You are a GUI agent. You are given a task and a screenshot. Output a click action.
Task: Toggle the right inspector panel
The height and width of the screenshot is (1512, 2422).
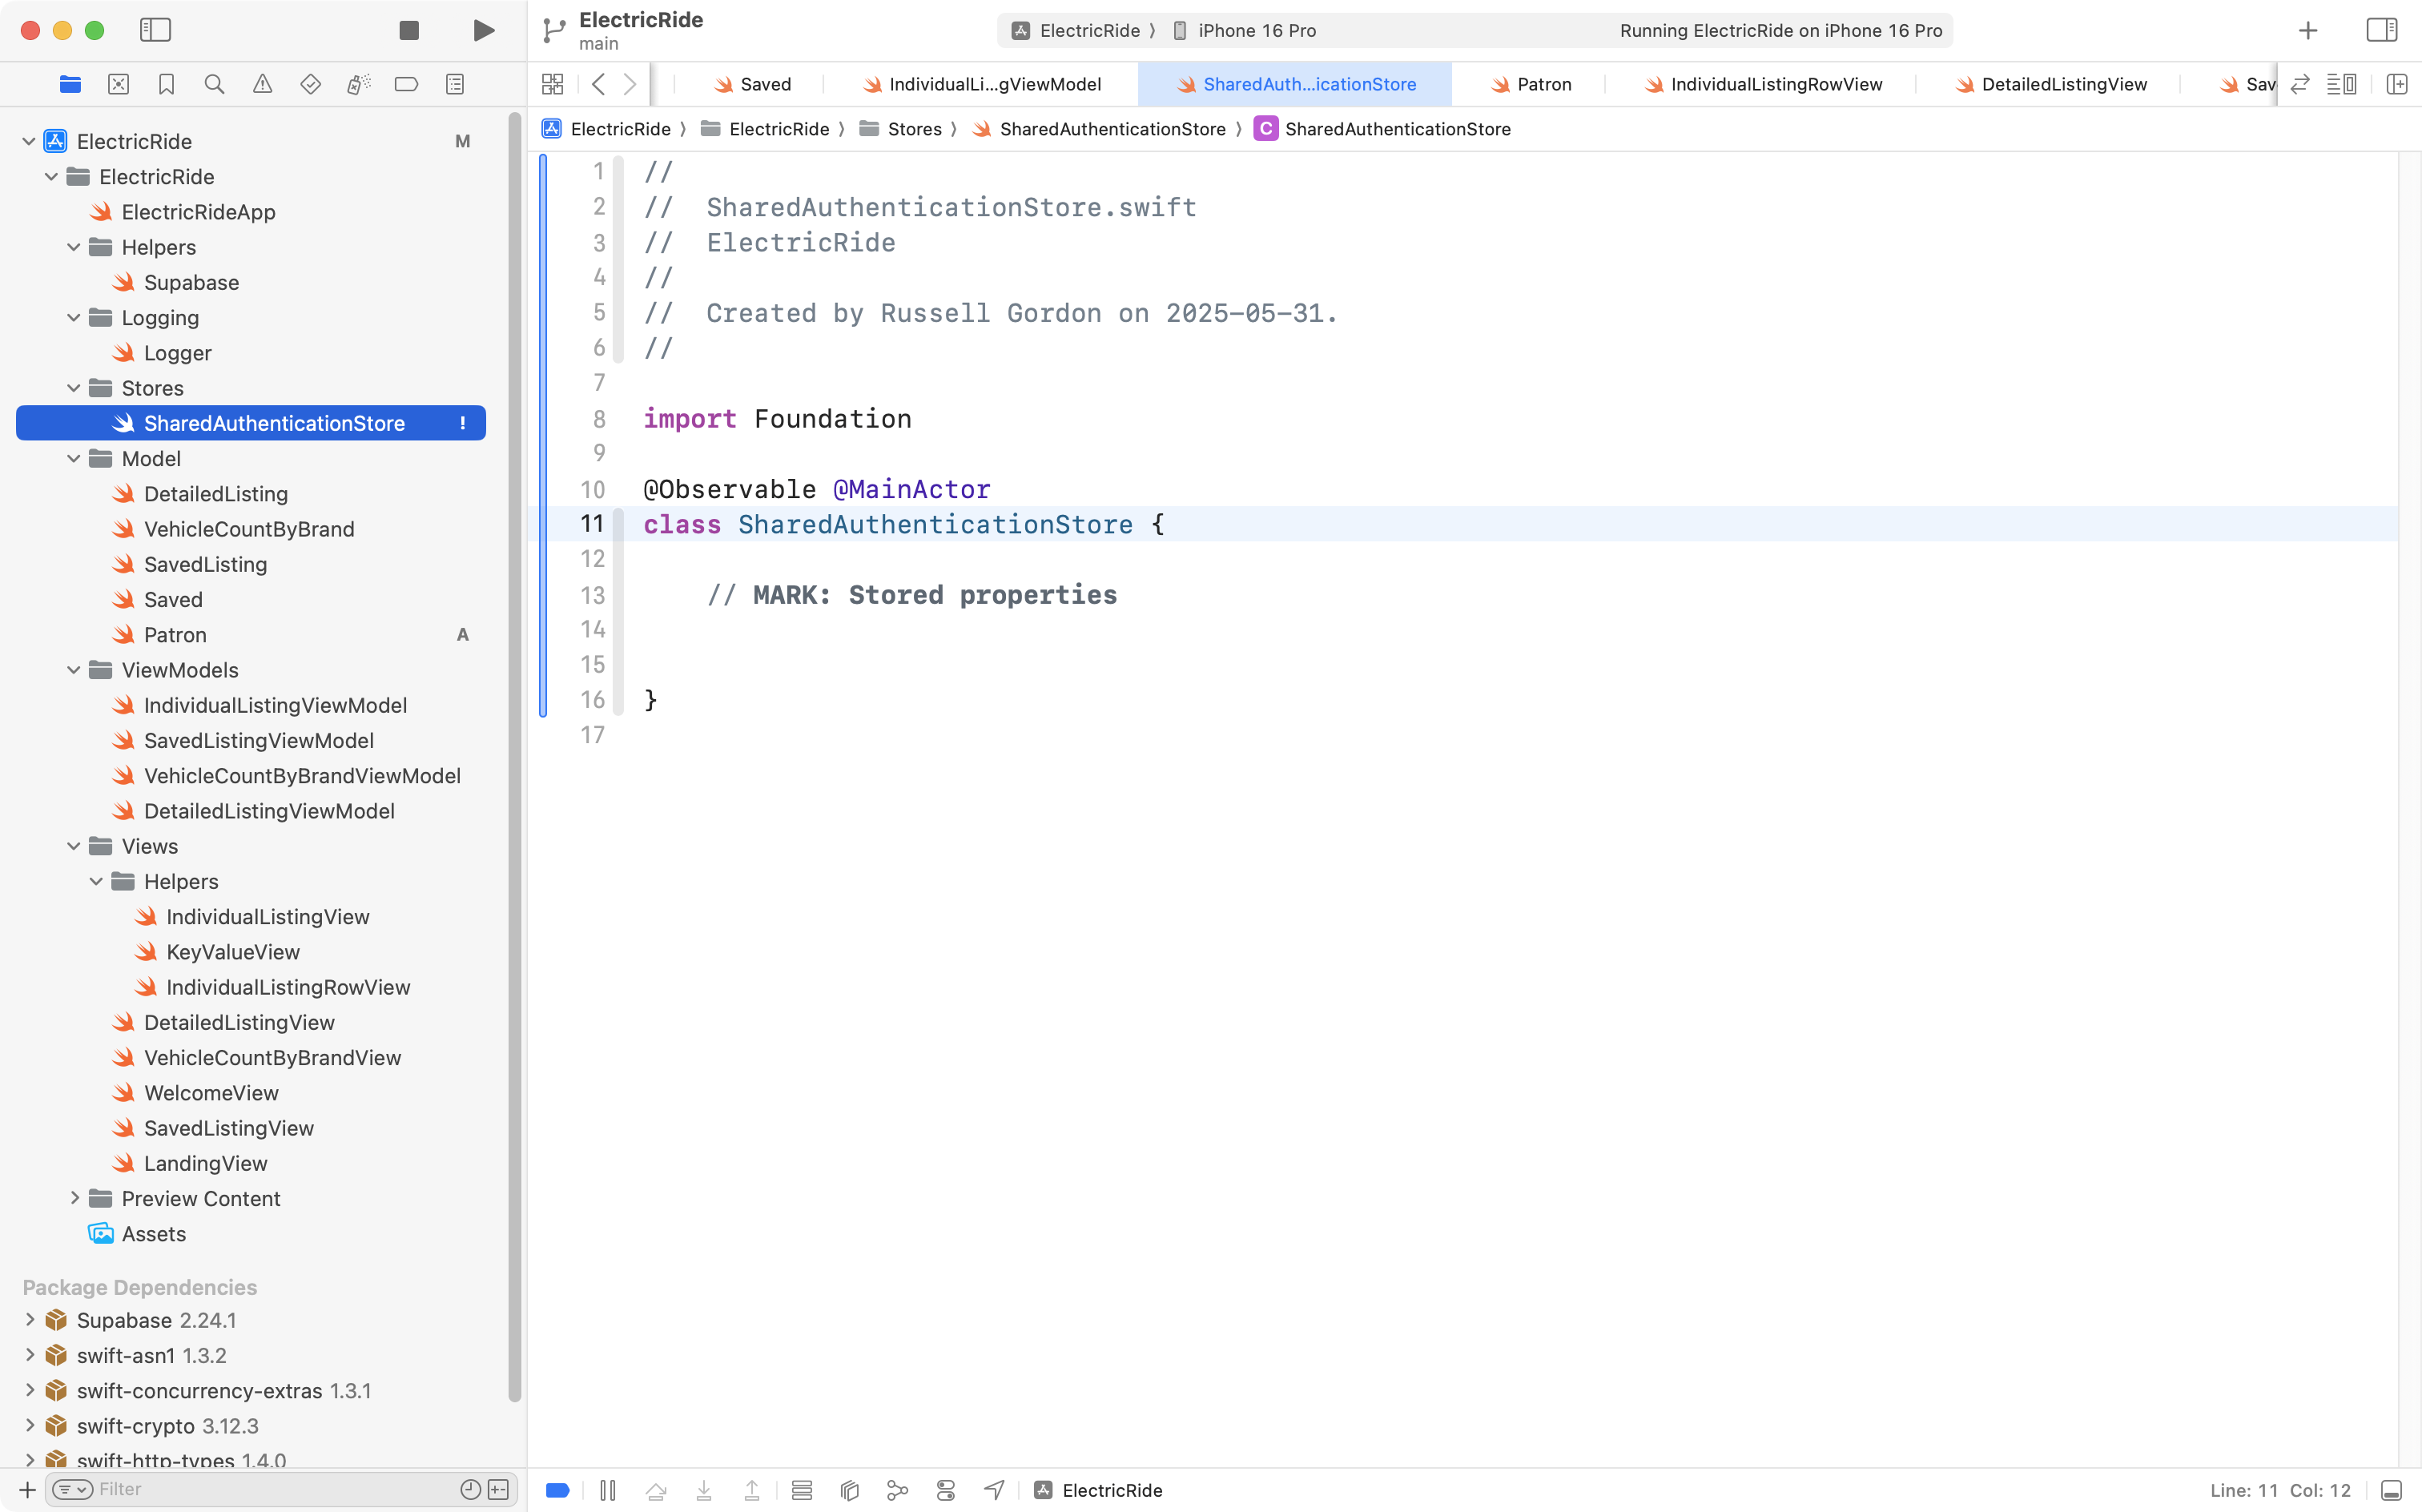coord(2381,30)
